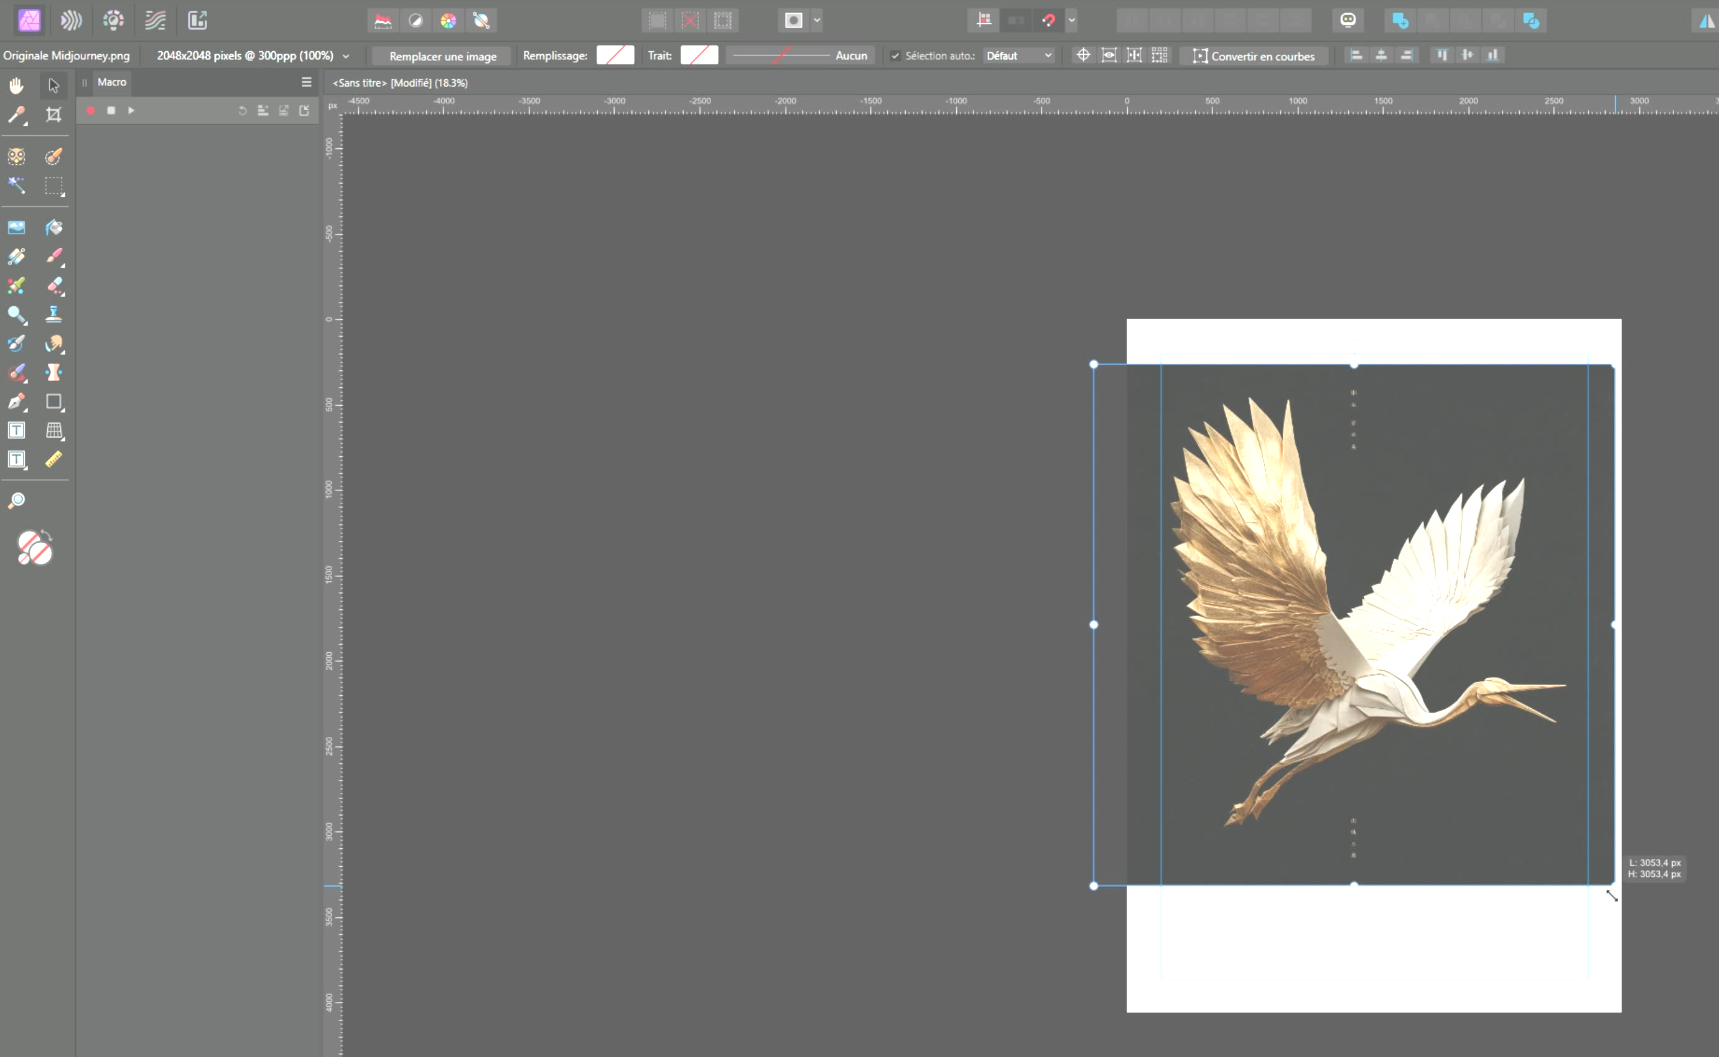The width and height of the screenshot is (1719, 1057).
Task: Toggle magnetic snapping on or off
Action: pos(1048,20)
